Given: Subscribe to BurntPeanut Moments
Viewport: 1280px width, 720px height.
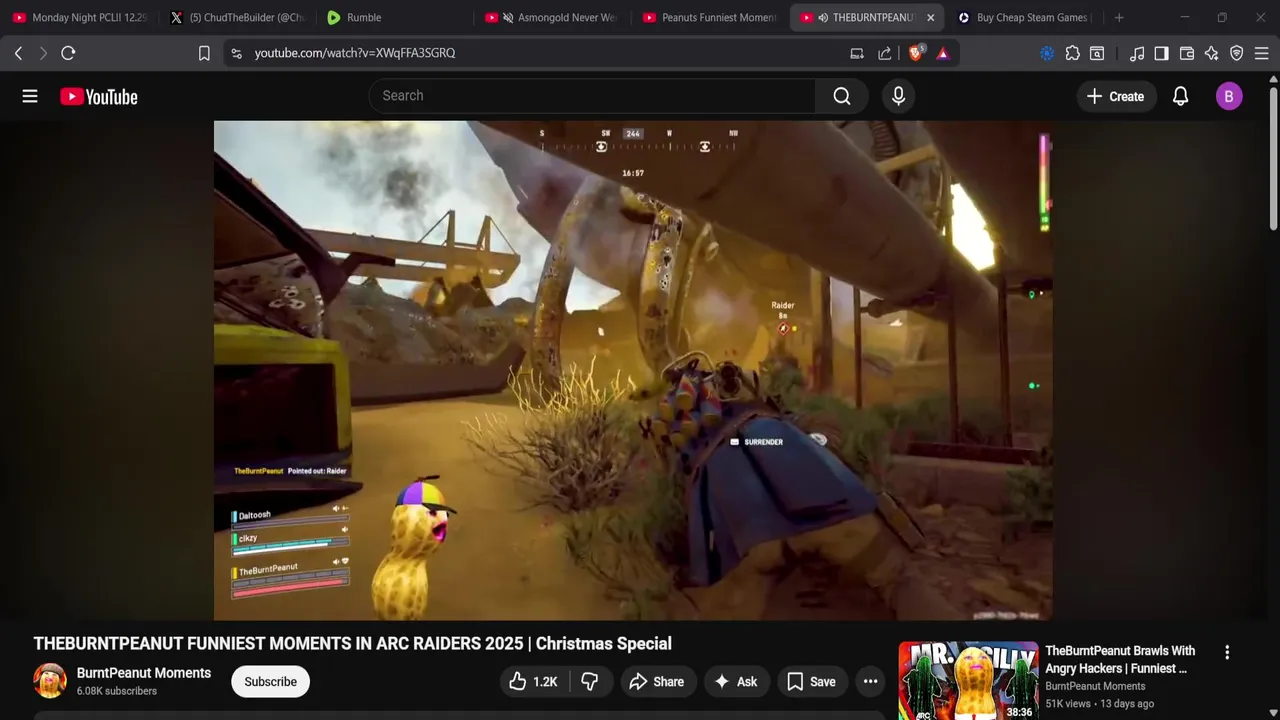Looking at the screenshot, I should pos(270,682).
